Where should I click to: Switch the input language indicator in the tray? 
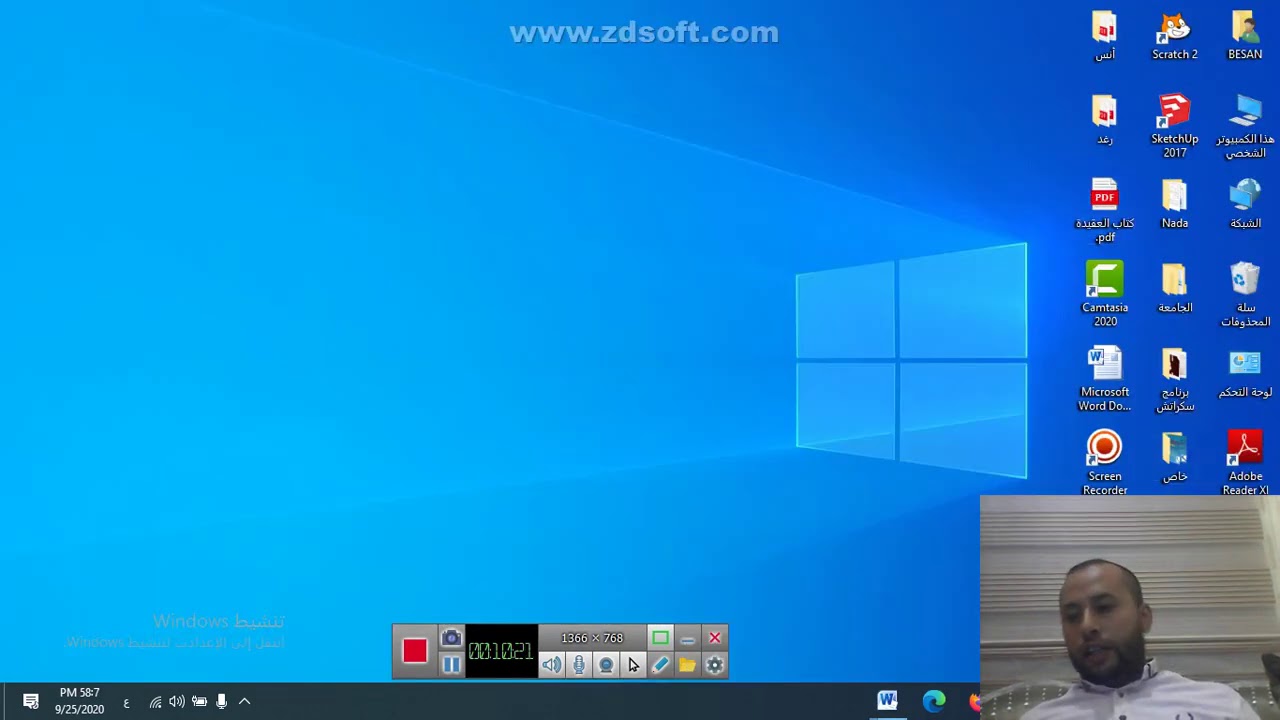tap(126, 702)
